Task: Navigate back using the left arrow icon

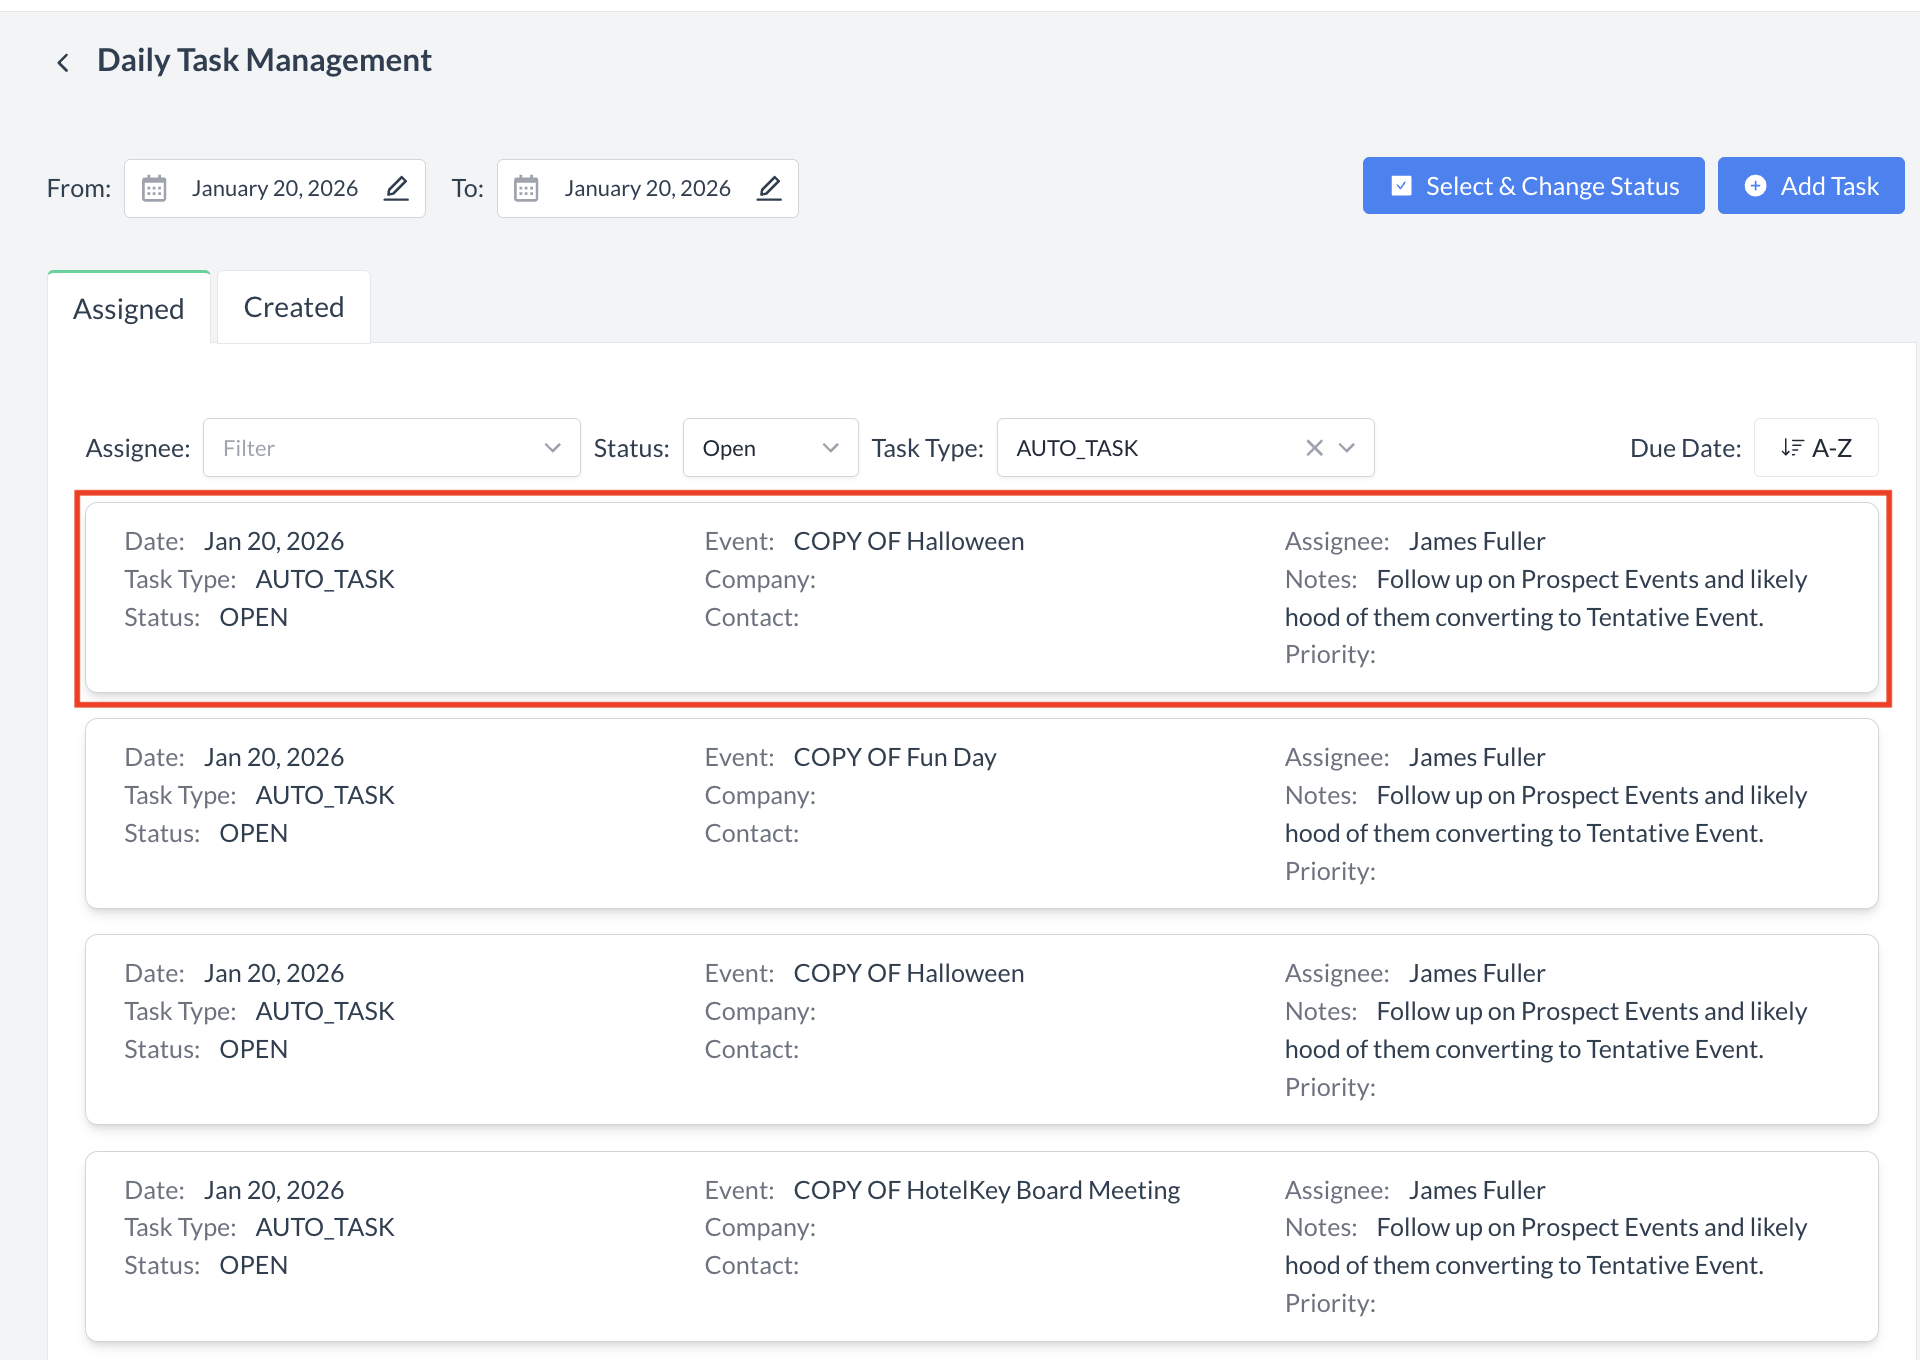Action: coord(63,61)
